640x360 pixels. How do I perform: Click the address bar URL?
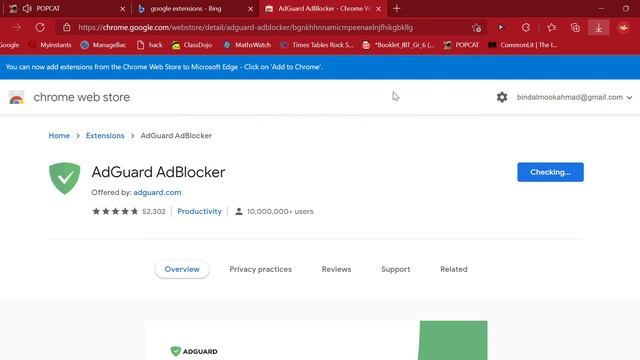point(245,27)
